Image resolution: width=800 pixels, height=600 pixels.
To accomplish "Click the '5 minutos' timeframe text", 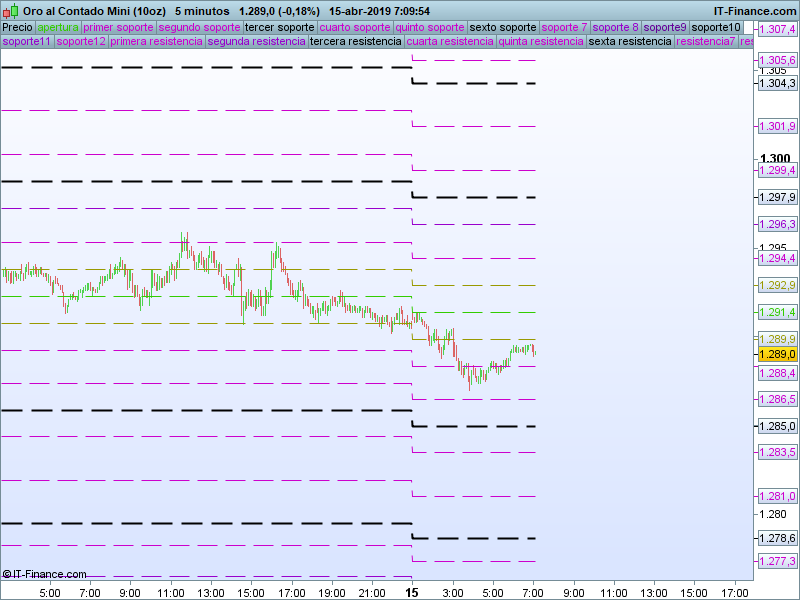I will tap(202, 12).
